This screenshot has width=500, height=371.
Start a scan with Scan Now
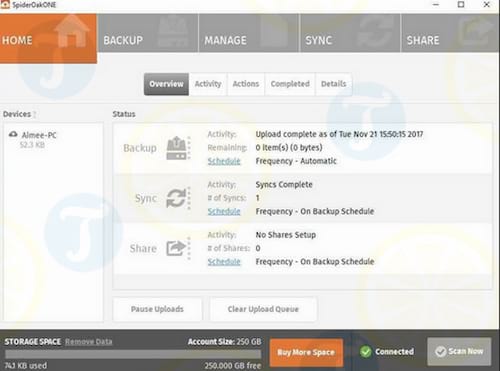[x=459, y=351]
